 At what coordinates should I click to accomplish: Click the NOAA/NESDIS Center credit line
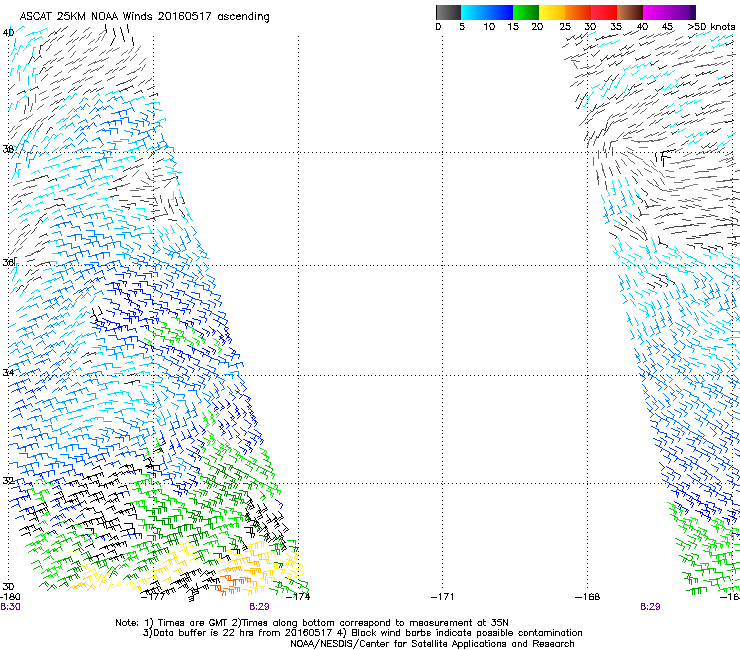pos(432,644)
